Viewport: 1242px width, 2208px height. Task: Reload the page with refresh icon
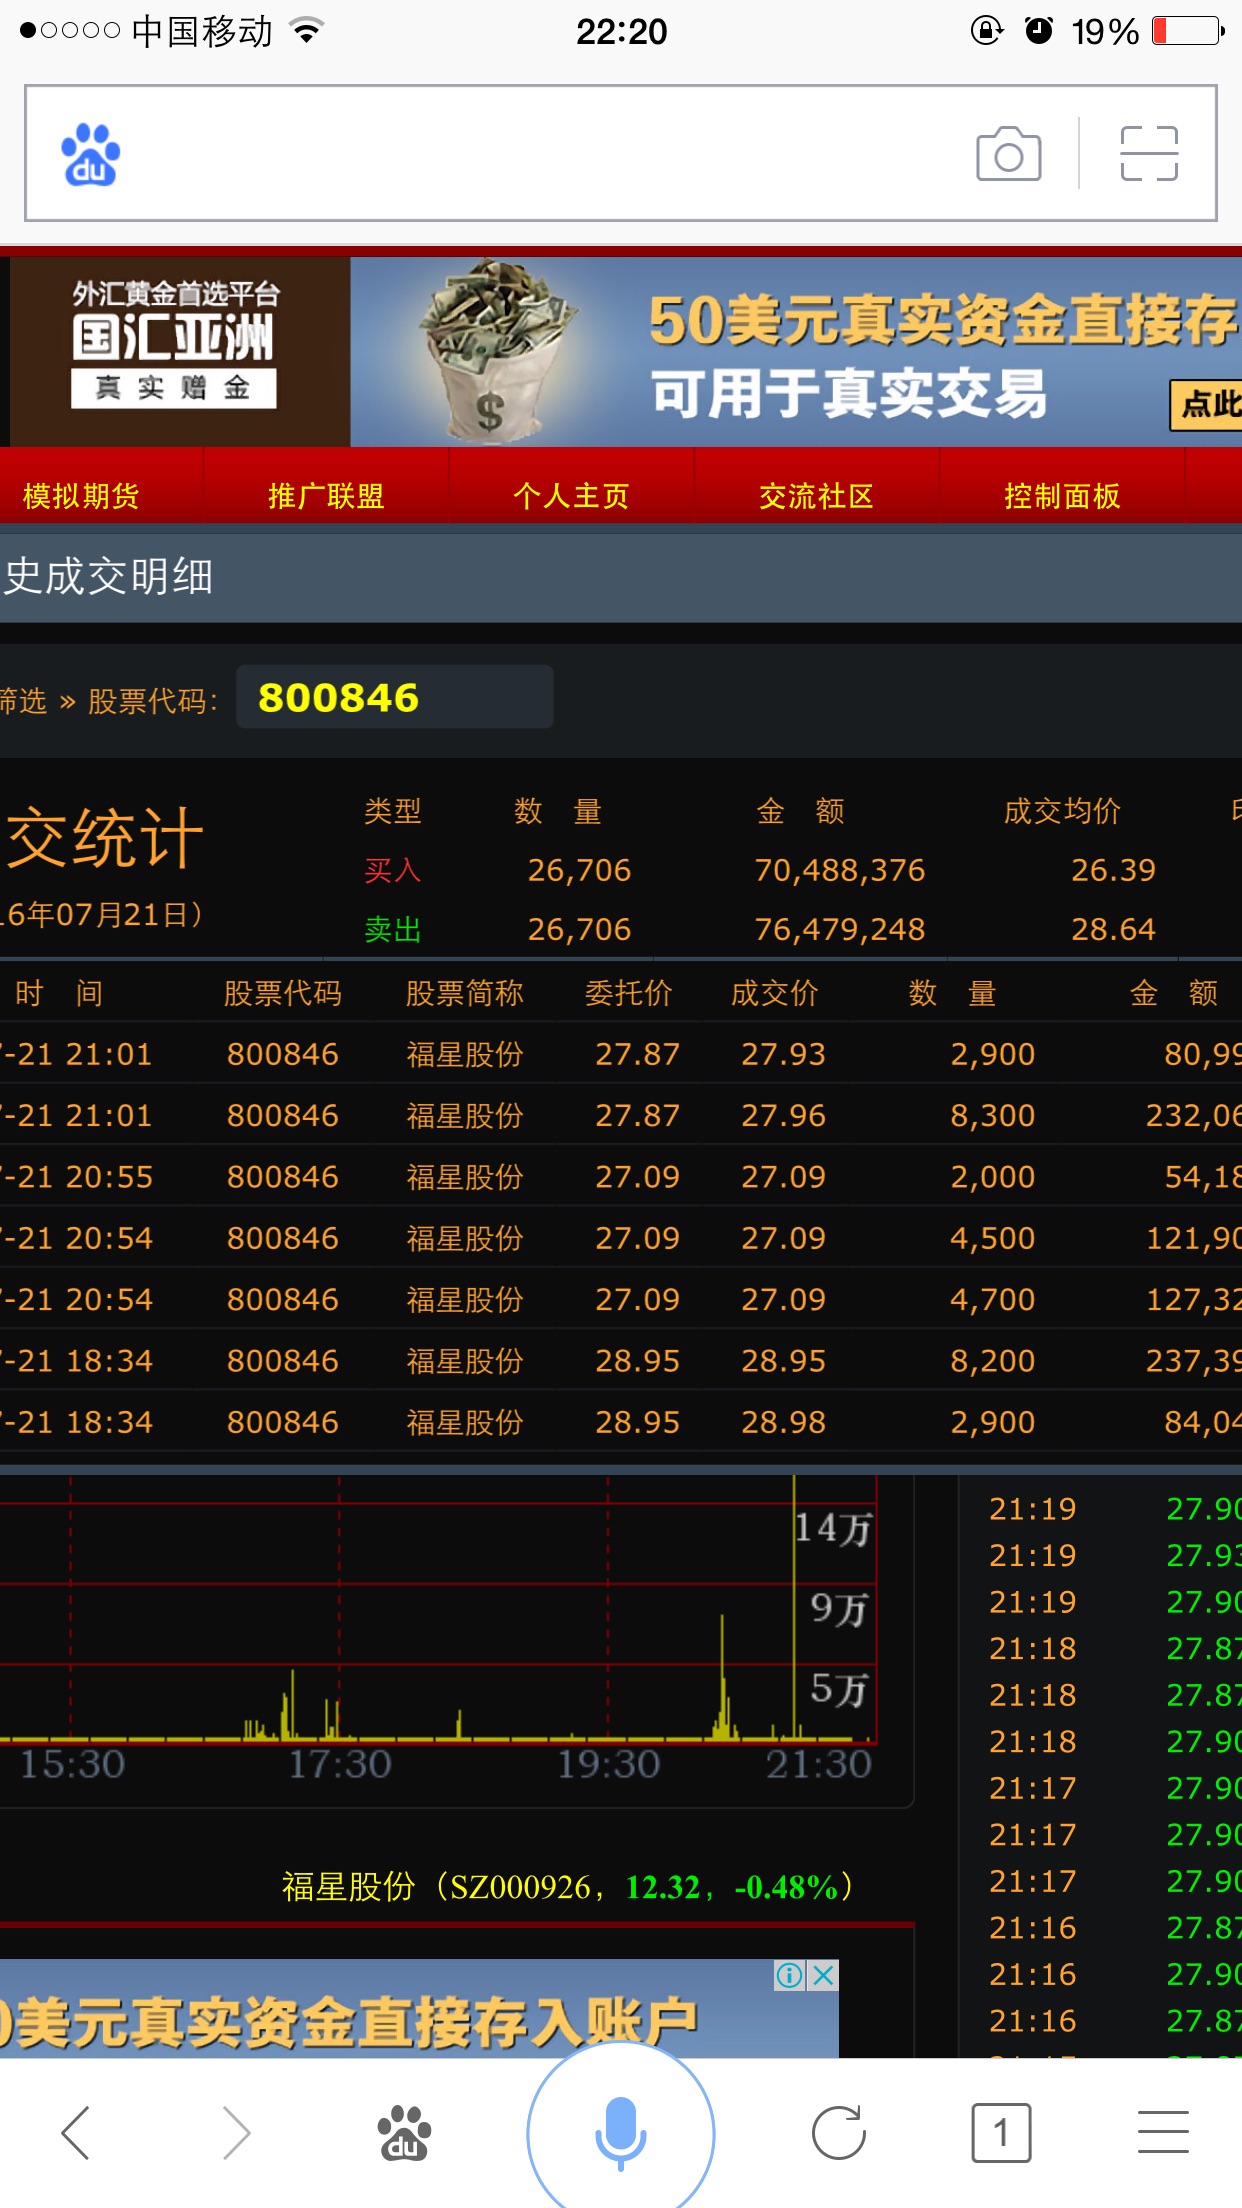point(838,2133)
